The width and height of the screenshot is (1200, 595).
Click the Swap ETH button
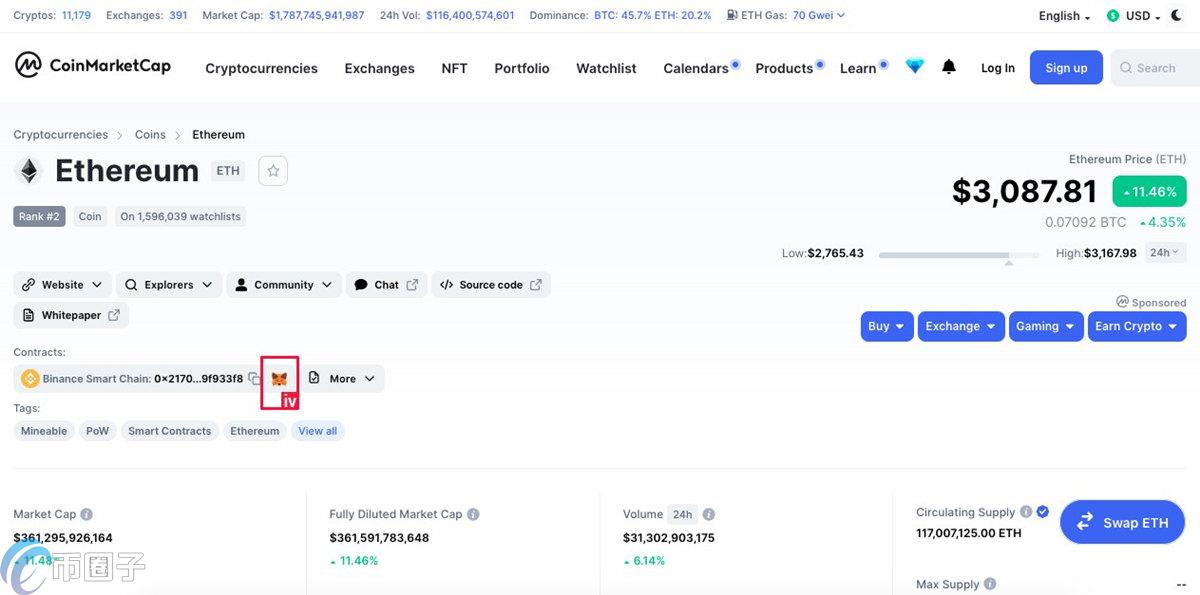coord(1122,522)
